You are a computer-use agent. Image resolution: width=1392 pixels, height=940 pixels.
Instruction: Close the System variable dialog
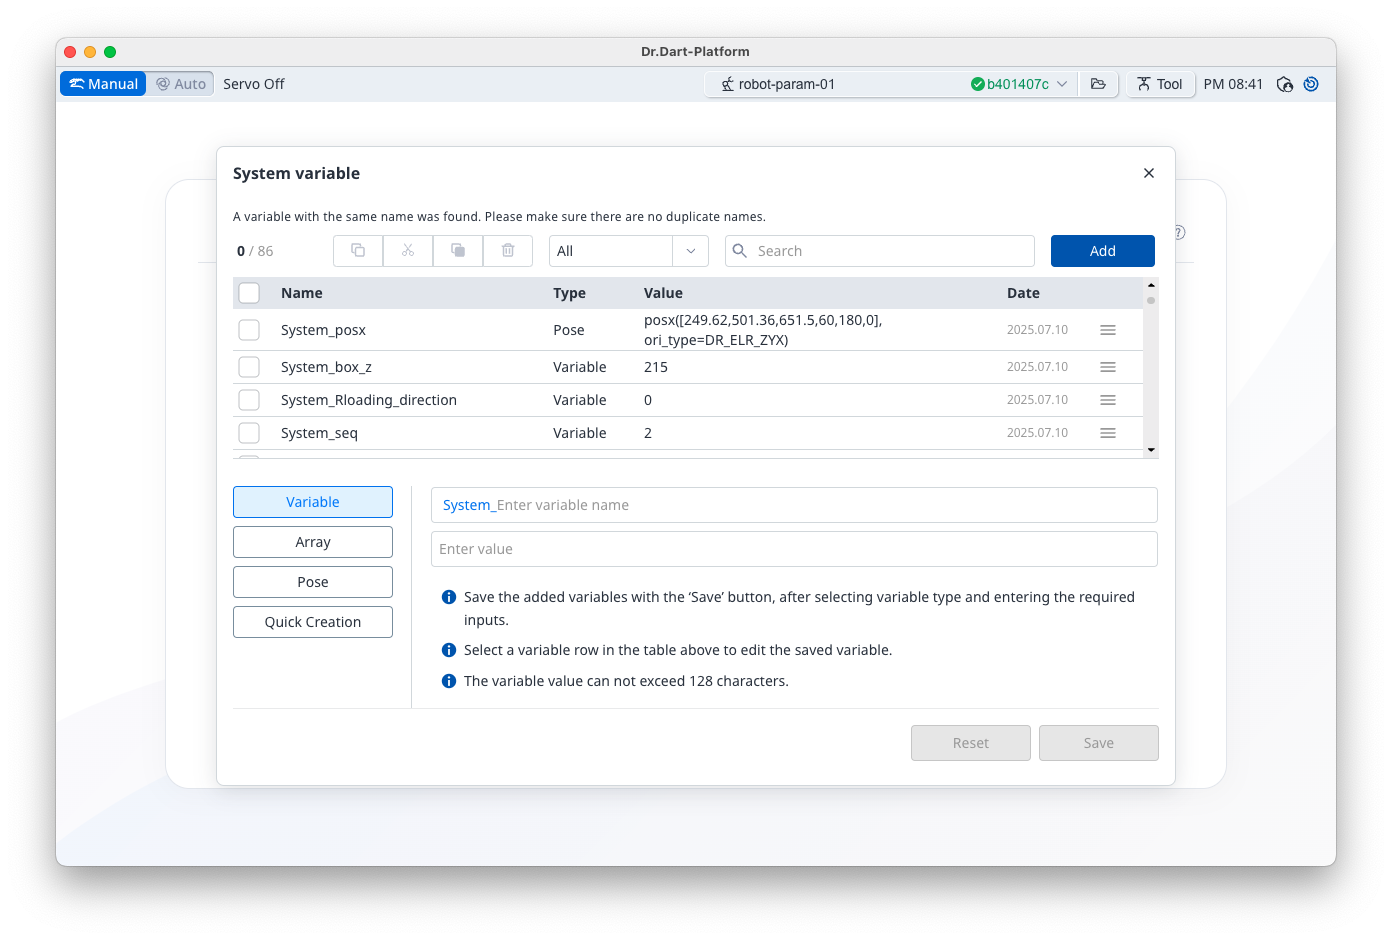point(1149,173)
